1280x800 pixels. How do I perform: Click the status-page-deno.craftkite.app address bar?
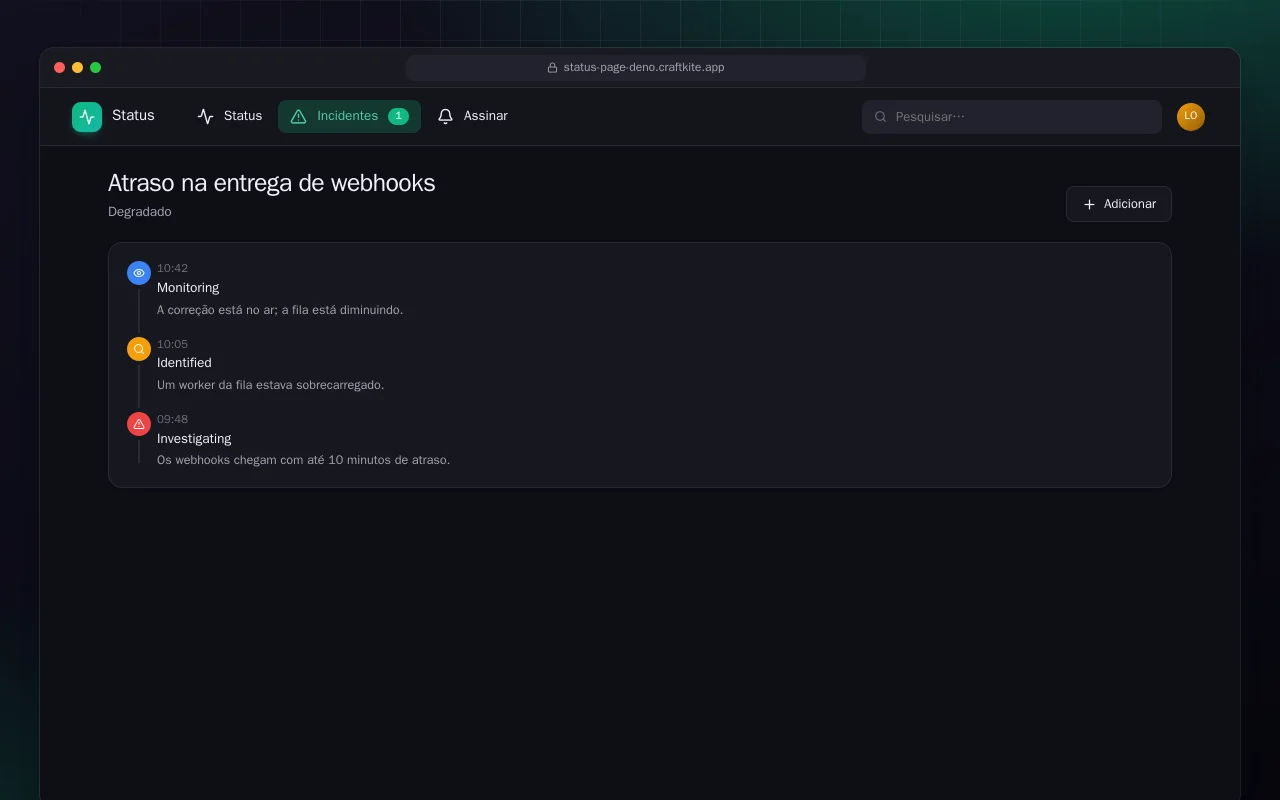tap(636, 68)
